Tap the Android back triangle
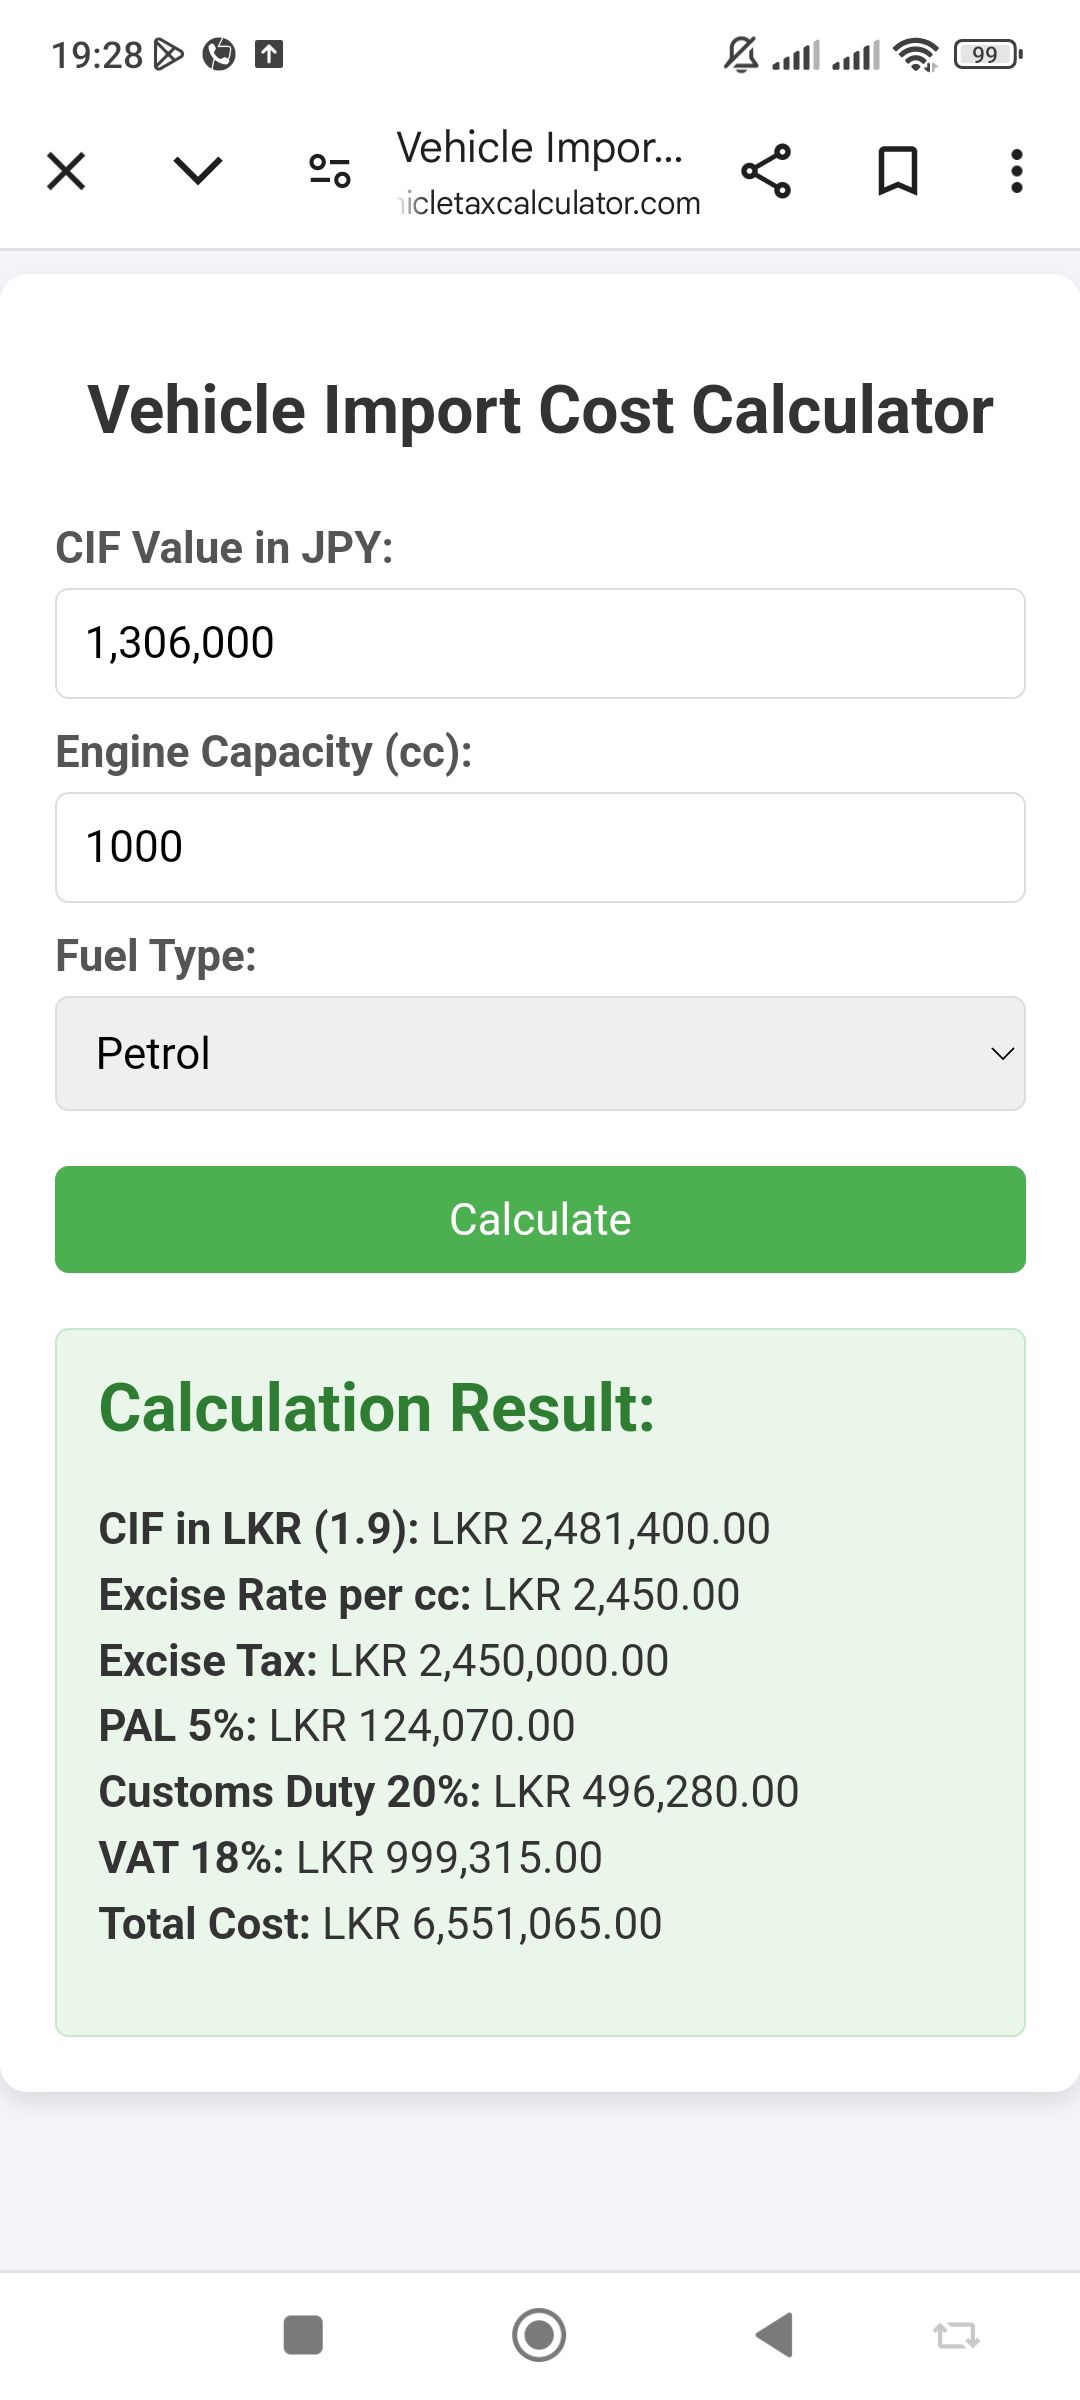Screen dimensions: 1080x2400 pyautogui.click(x=775, y=2335)
